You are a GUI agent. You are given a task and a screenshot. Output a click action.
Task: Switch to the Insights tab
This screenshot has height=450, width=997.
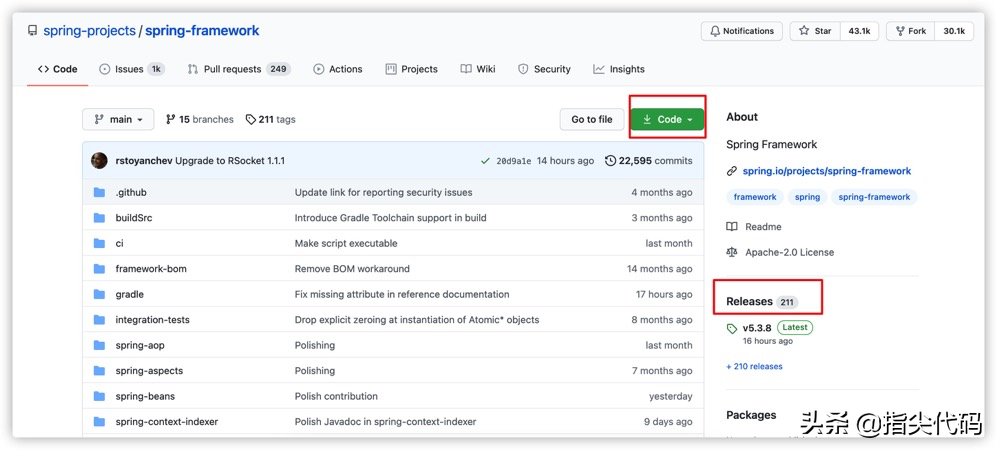click(619, 69)
